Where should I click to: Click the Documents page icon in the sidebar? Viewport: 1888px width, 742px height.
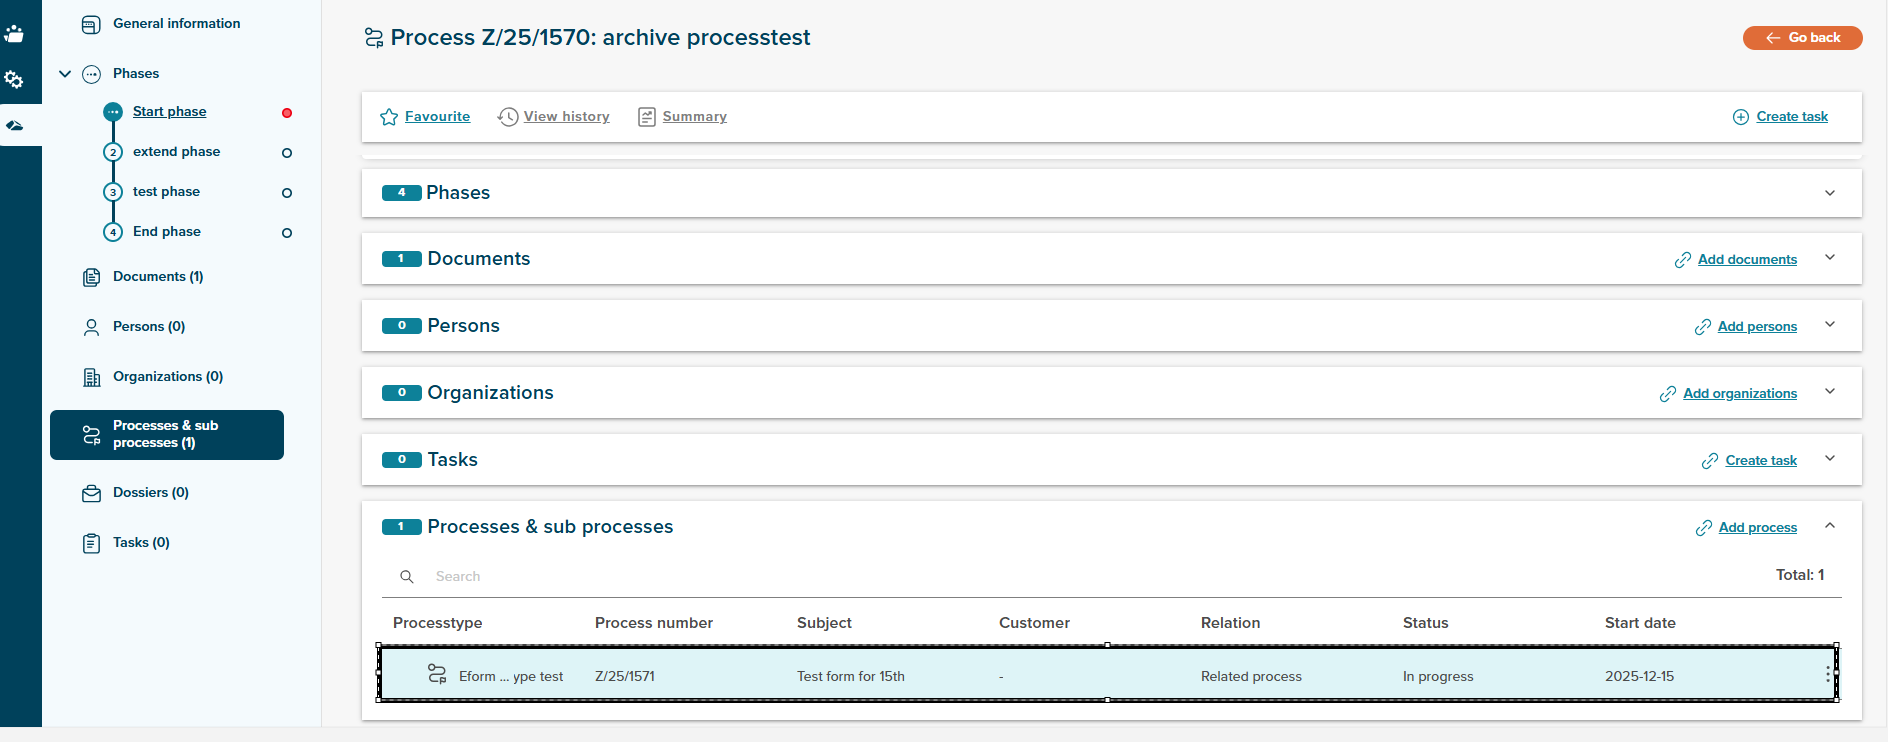[x=91, y=277]
